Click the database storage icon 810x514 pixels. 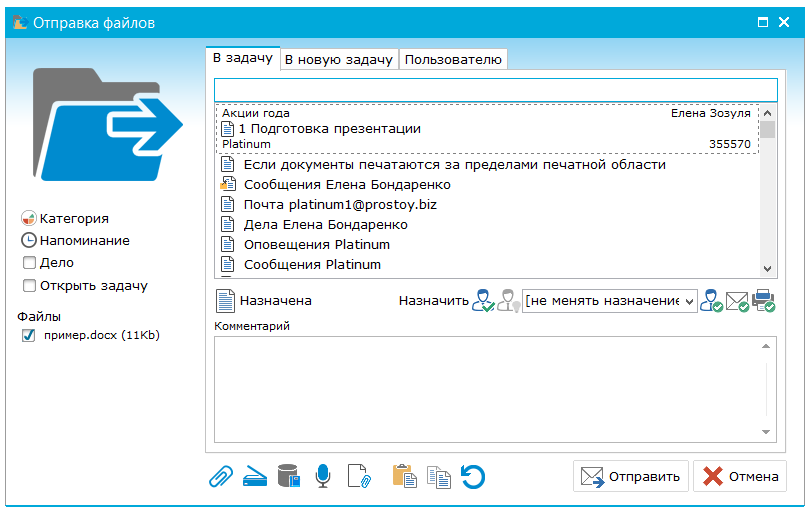(x=288, y=476)
